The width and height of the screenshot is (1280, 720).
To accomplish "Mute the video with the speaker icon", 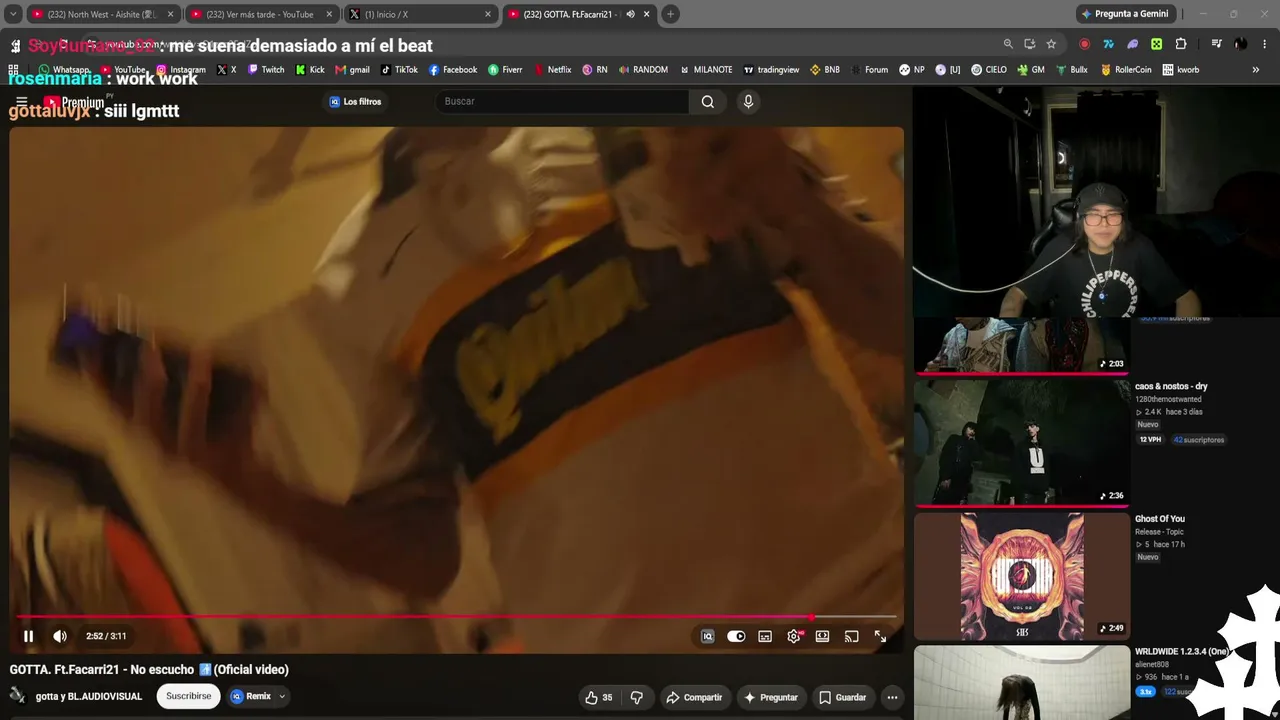I will pyautogui.click(x=60, y=636).
